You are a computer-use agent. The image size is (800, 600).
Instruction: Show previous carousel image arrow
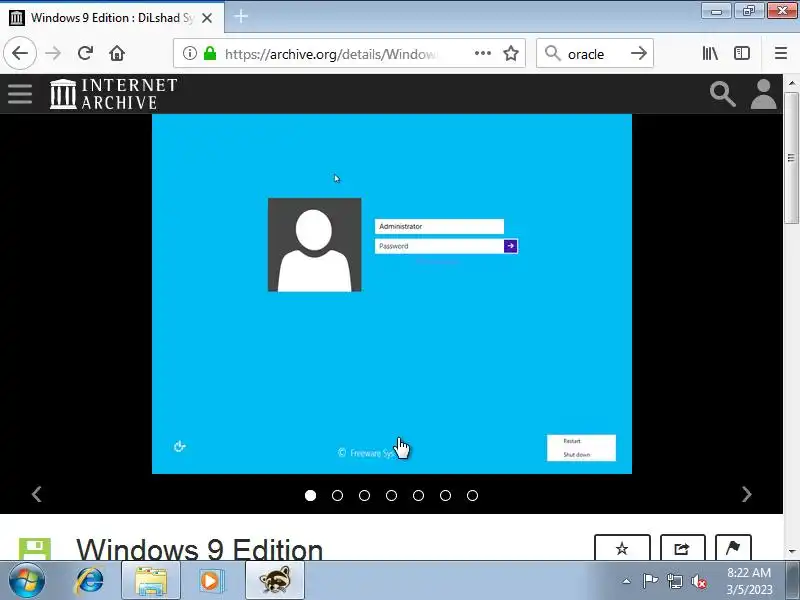coord(36,494)
